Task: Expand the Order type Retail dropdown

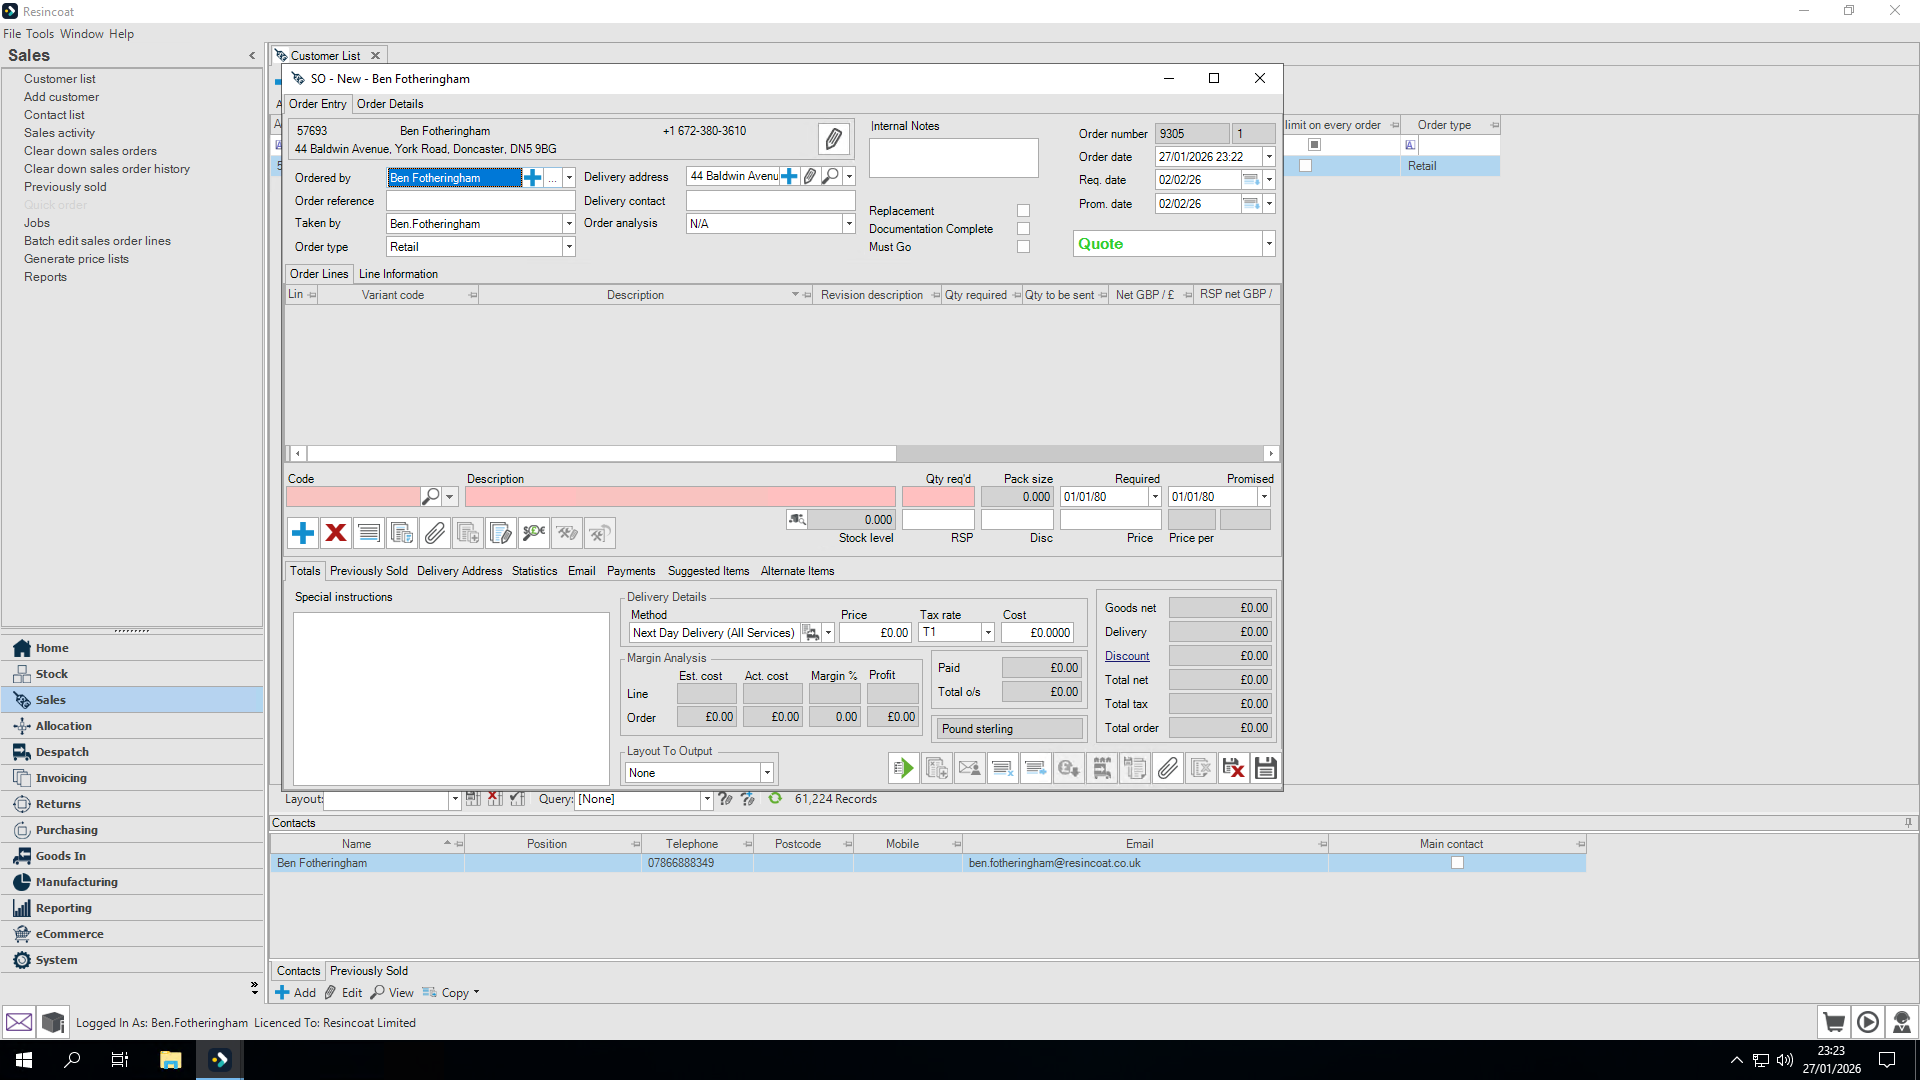Action: coord(569,247)
